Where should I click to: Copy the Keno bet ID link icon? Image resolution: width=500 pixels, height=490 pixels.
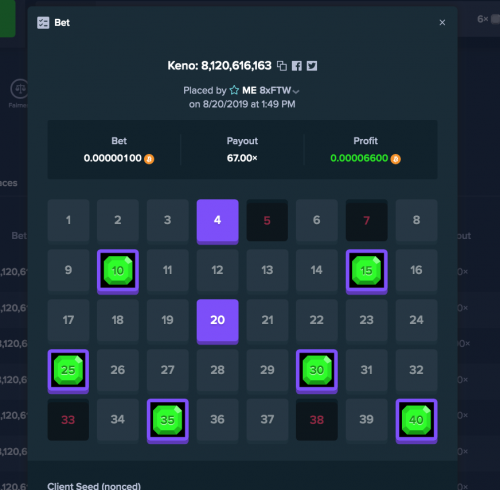click(282, 66)
